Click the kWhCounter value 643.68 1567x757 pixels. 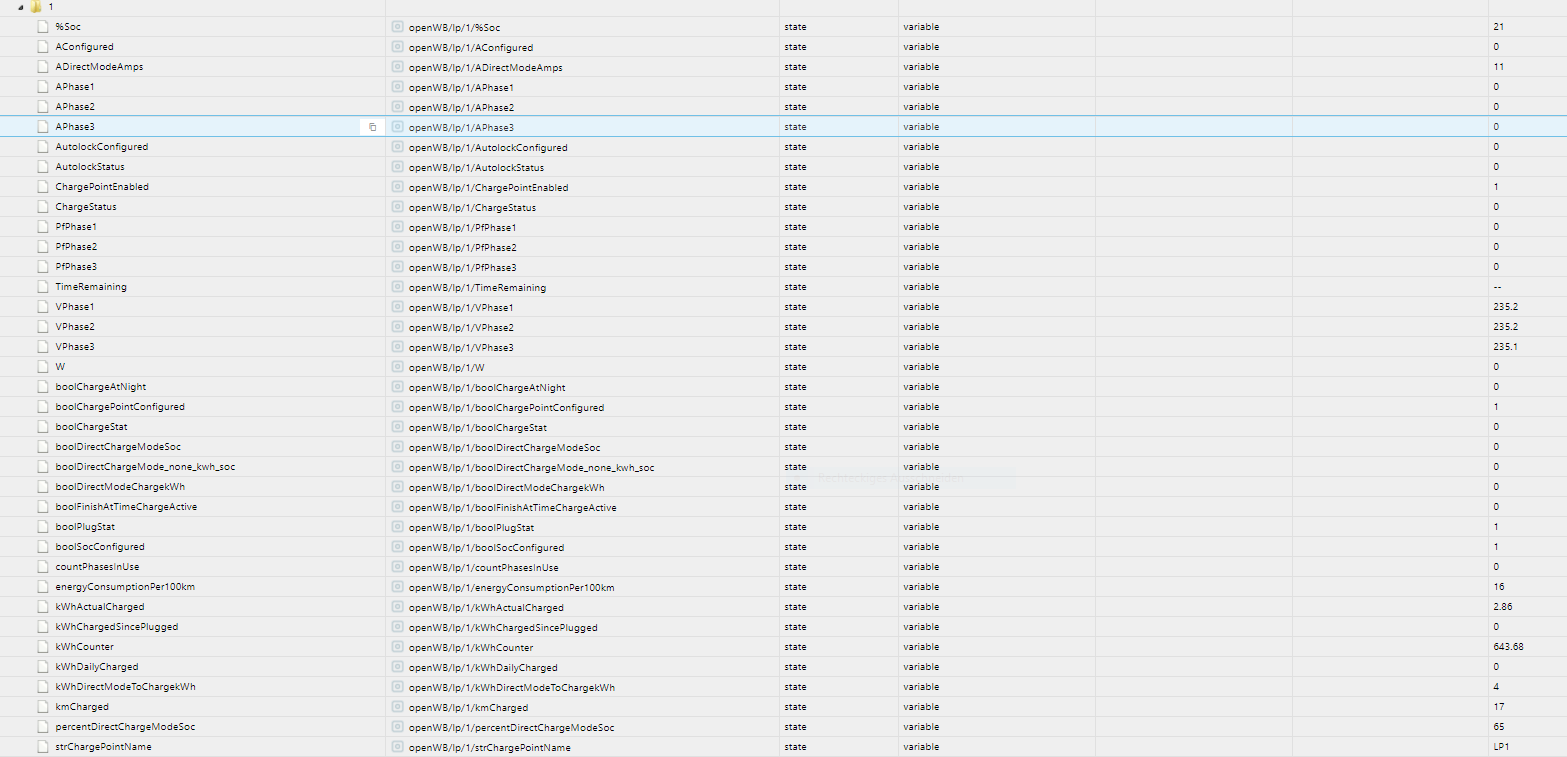(x=1508, y=647)
